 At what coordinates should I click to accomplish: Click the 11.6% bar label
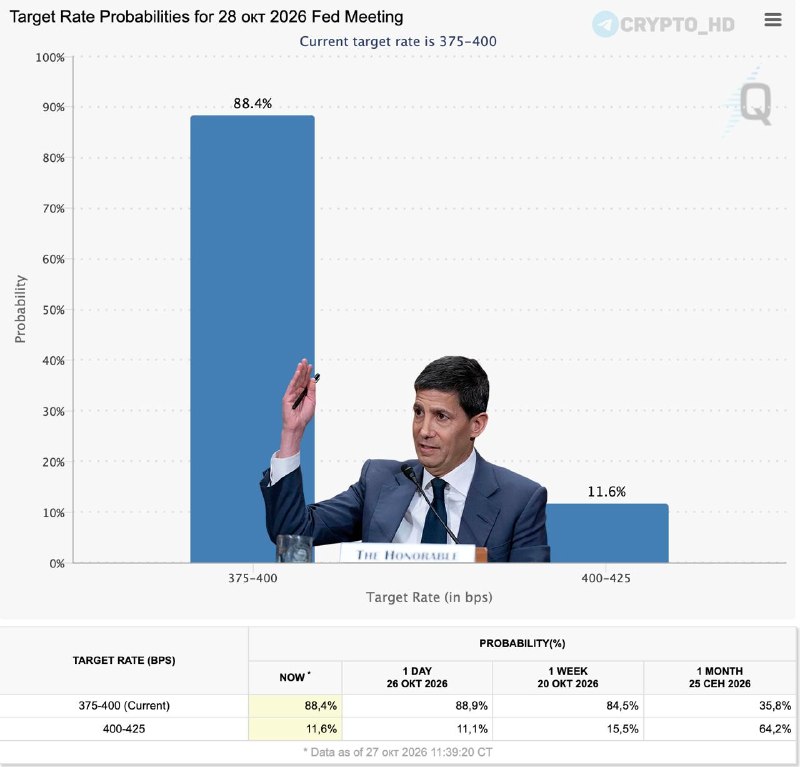tap(606, 491)
